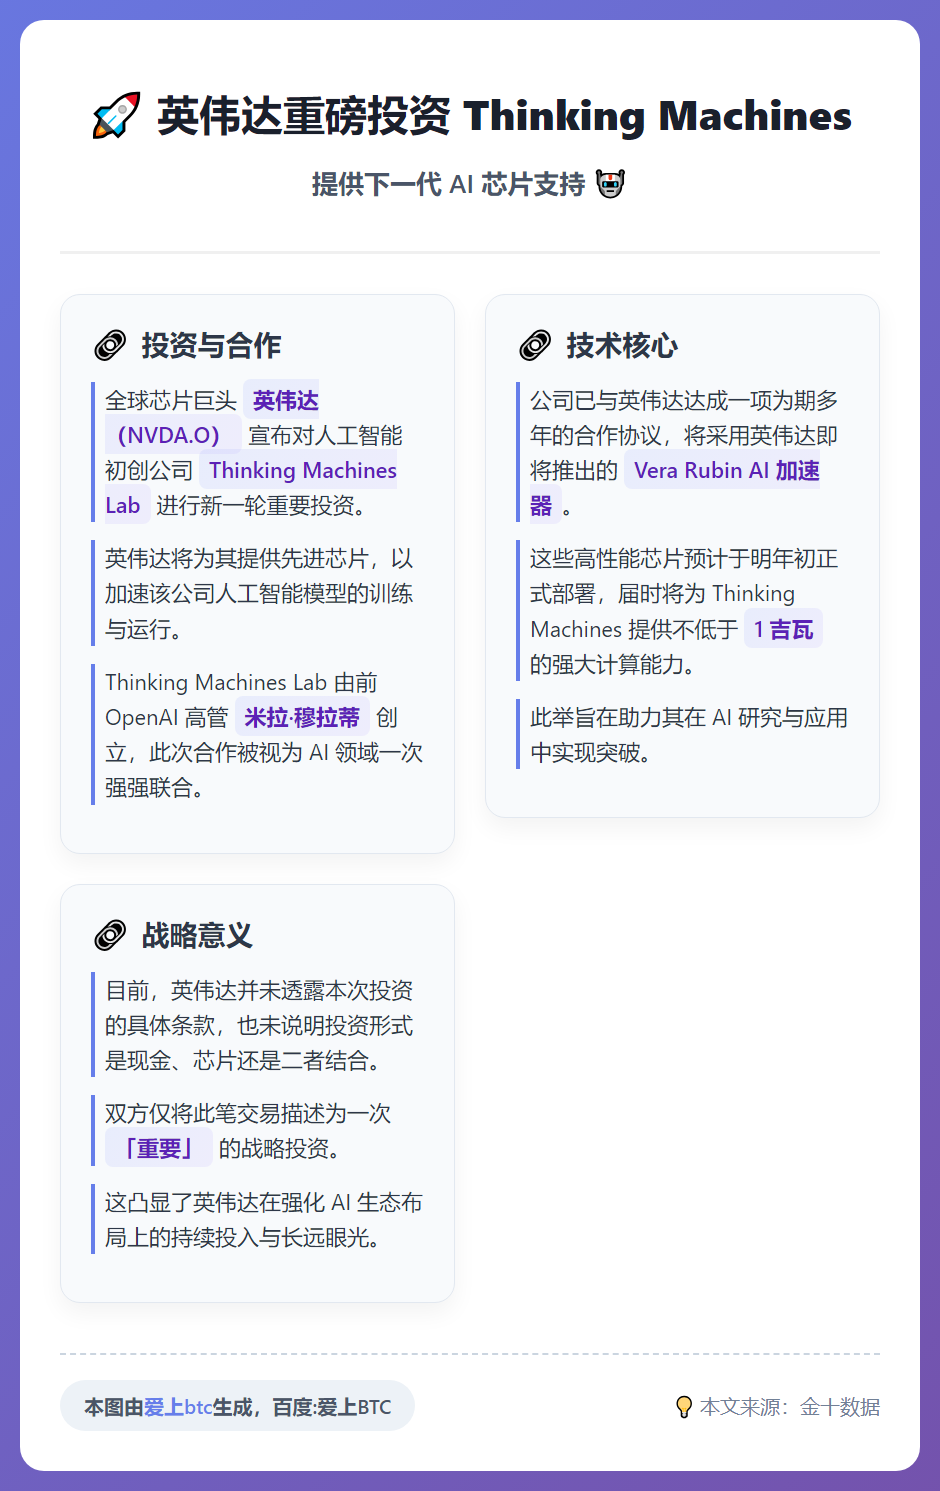Screen dimensions: 940x1491
Task: Click the rocket emoji in the title
Action: (x=116, y=116)
